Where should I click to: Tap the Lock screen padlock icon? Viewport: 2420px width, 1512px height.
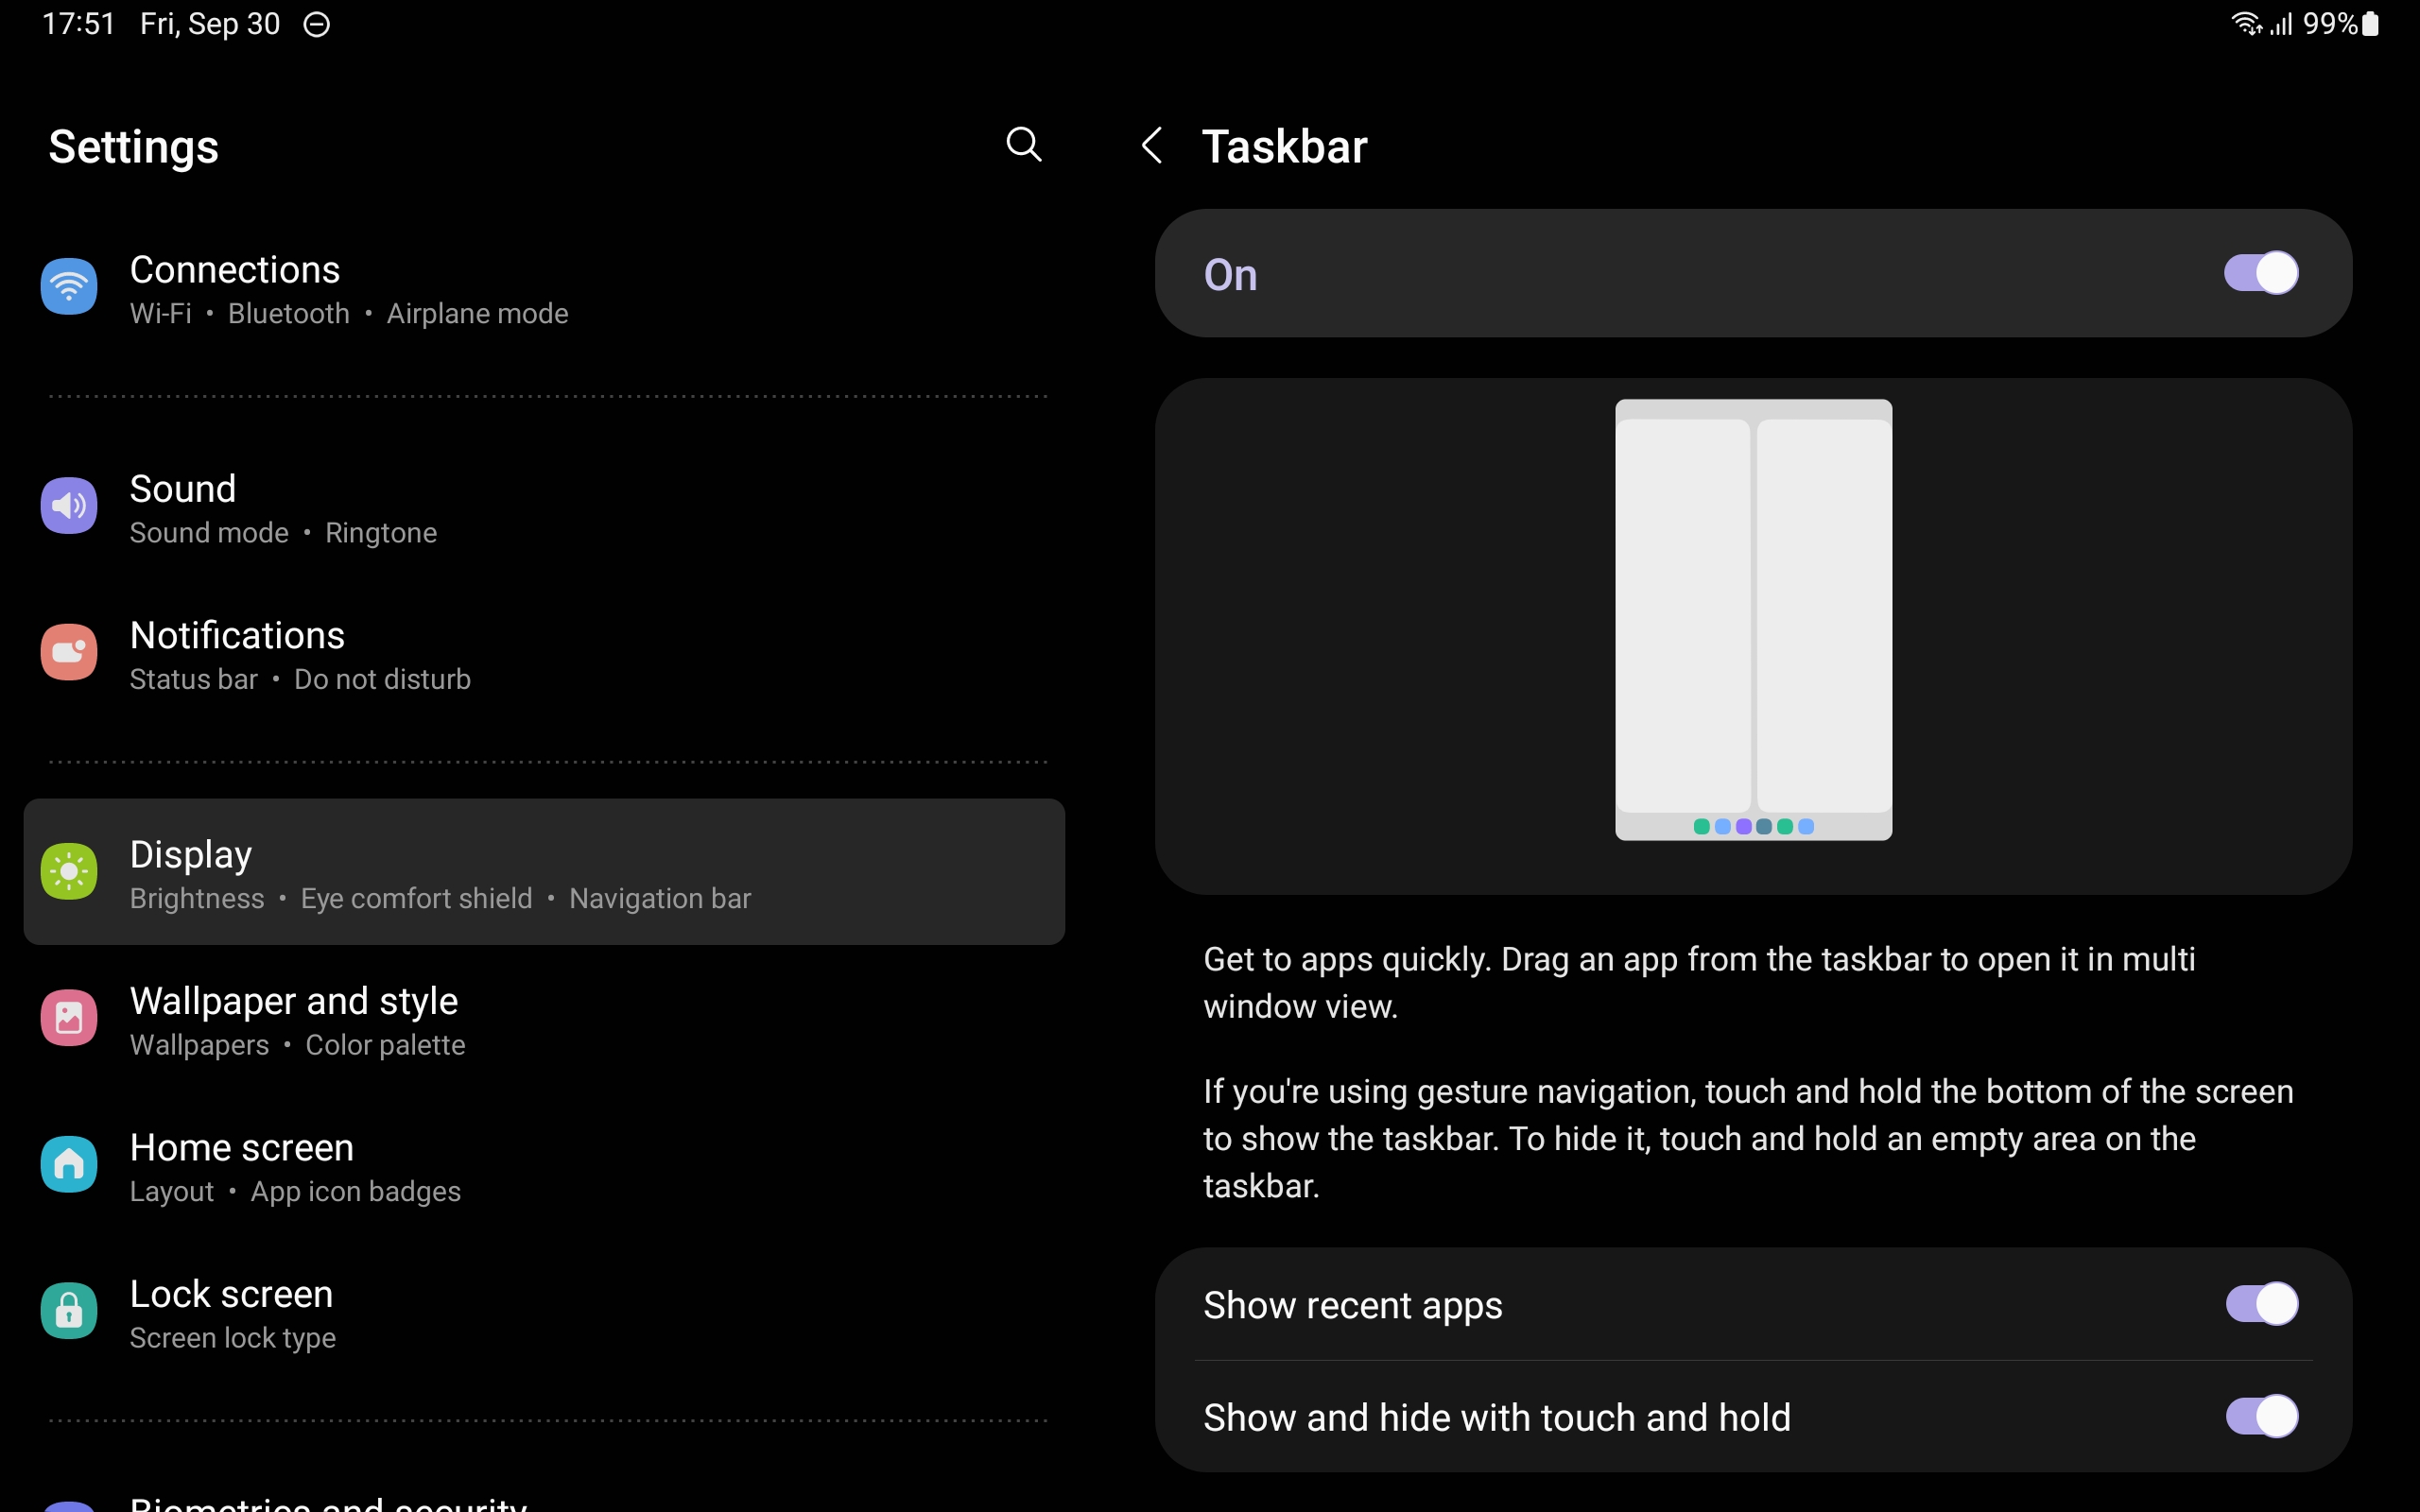pyautogui.click(x=69, y=1310)
